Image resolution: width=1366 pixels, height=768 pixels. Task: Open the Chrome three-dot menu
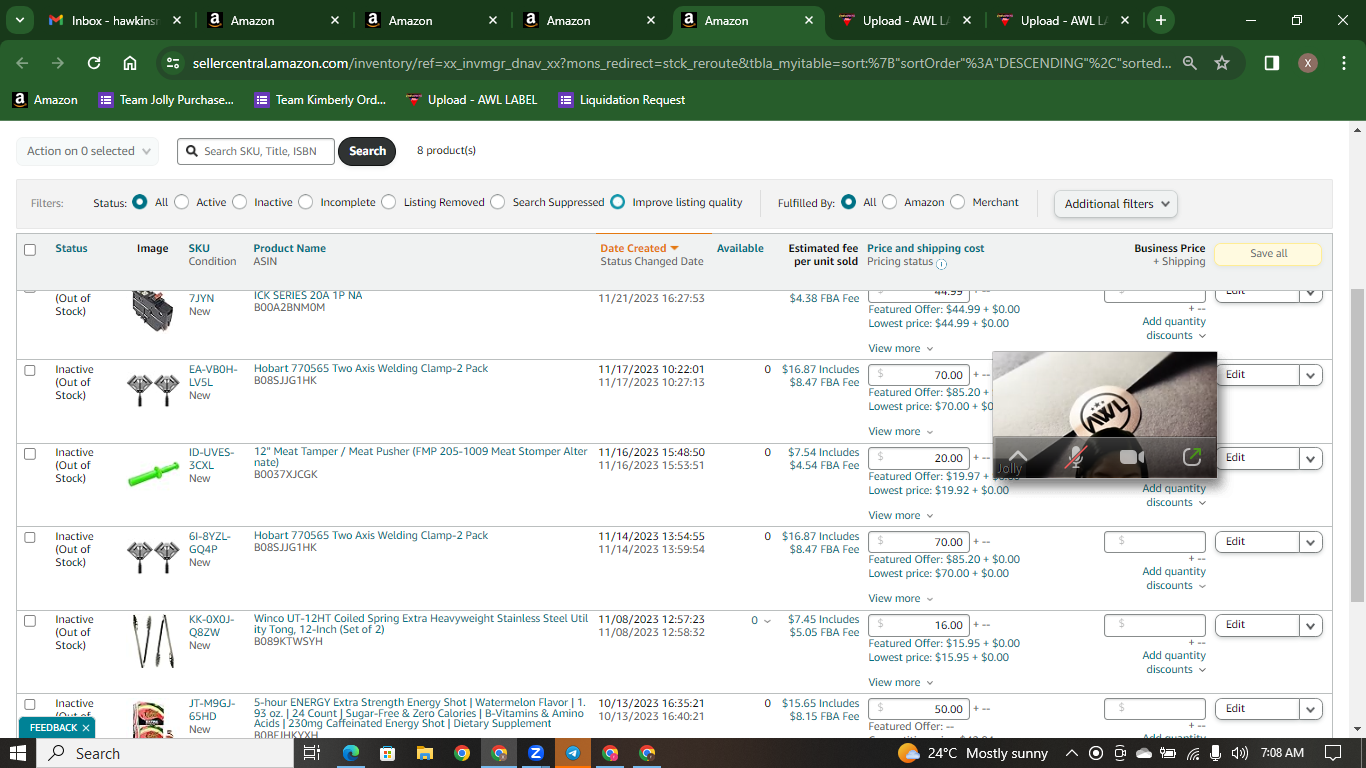coord(1344,63)
